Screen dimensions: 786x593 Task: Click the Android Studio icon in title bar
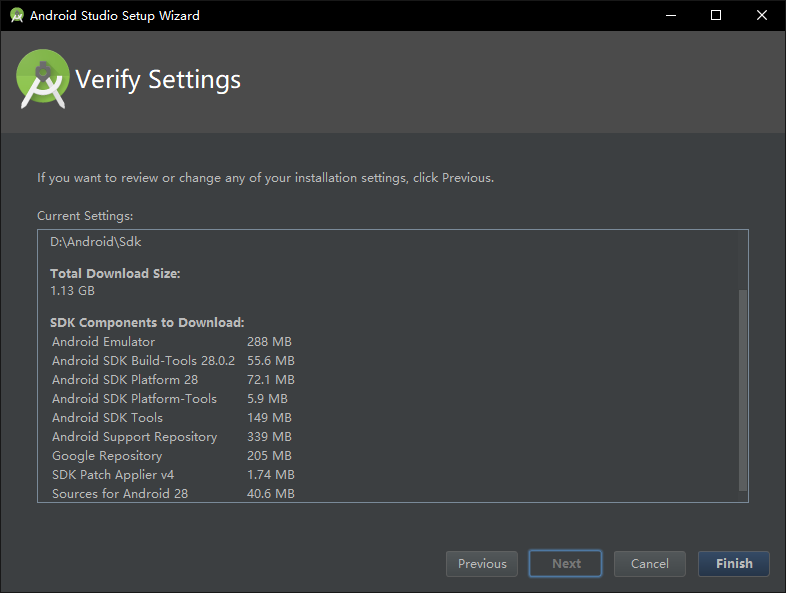[17, 16]
